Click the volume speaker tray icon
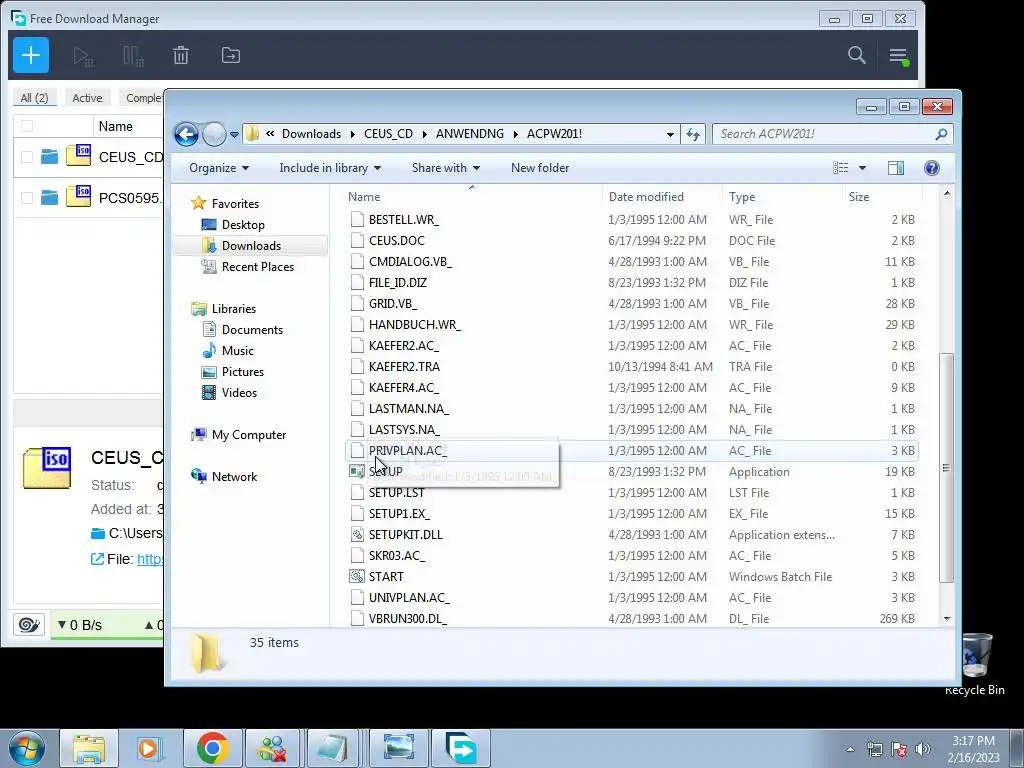 (x=923, y=749)
